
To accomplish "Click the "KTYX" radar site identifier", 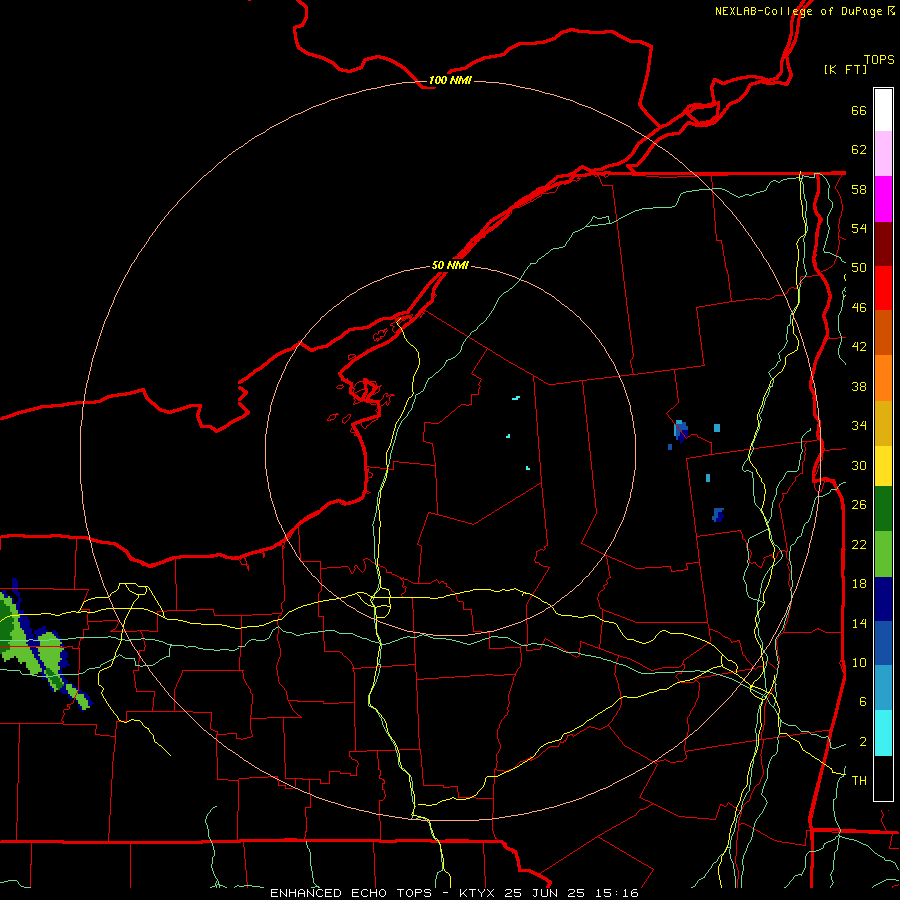I will pos(478,893).
